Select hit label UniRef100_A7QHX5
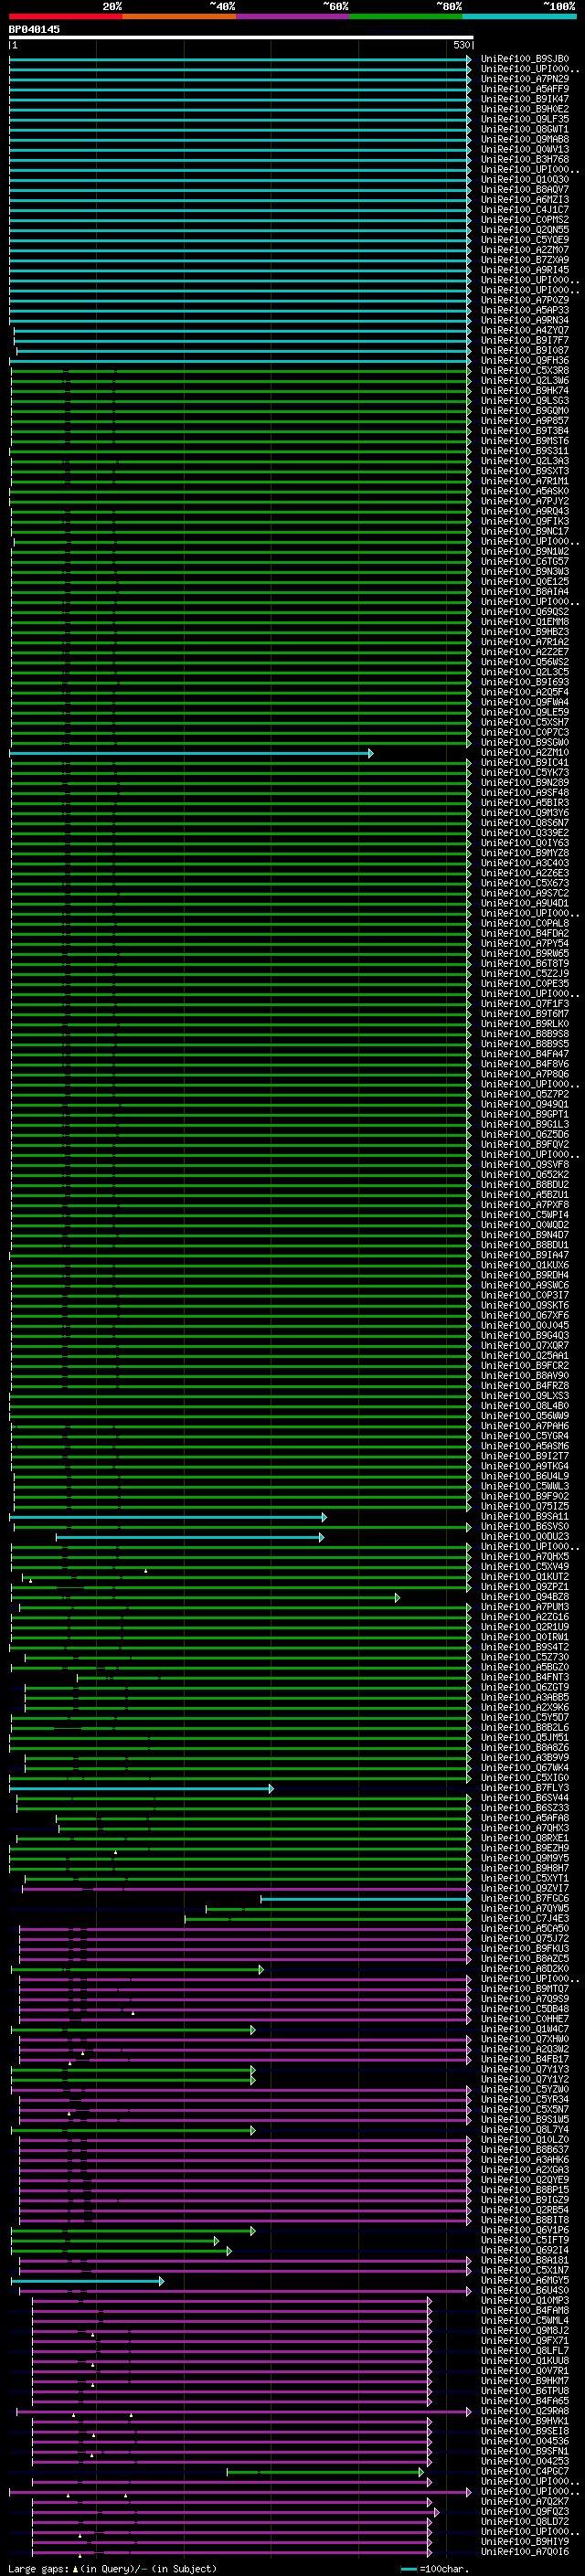The height and width of the screenshot is (2576, 585). point(525,1557)
